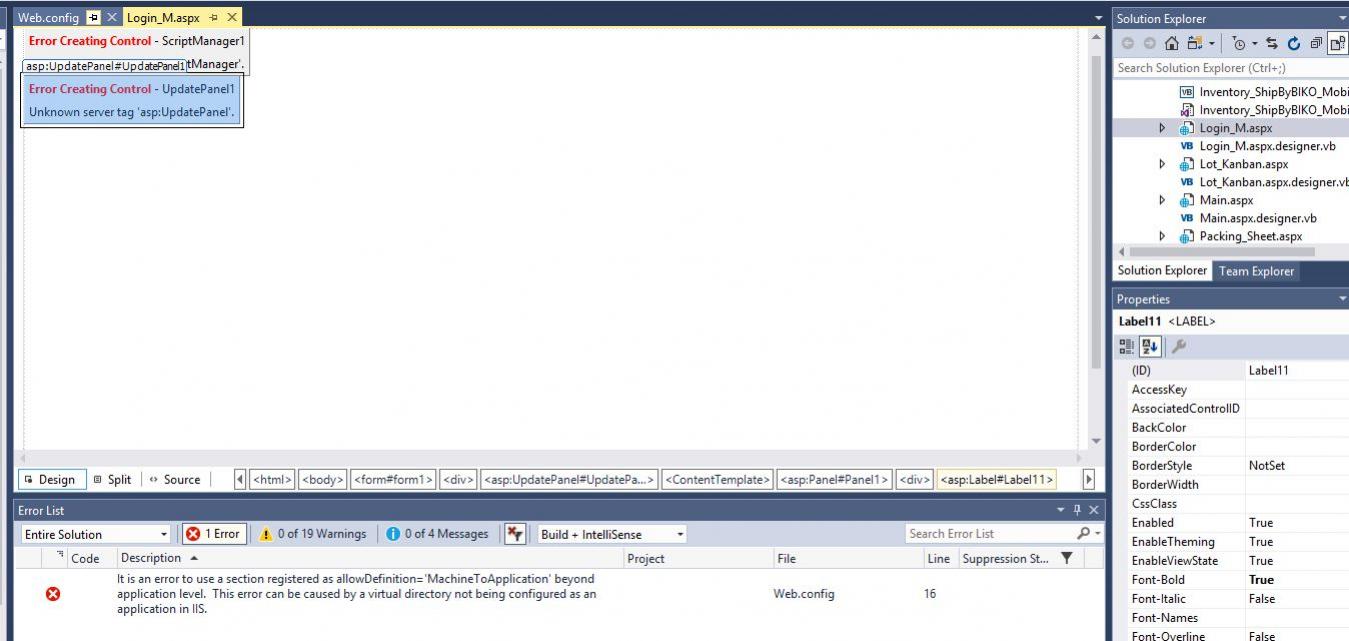Open the Pending Changes Filter dropdown arrow

(x=1254, y=43)
